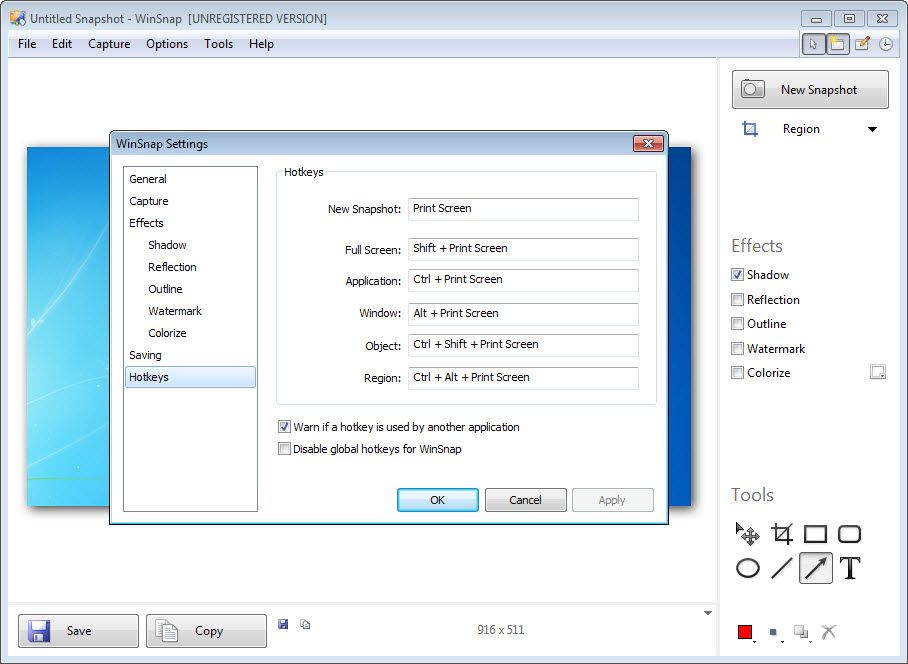Click the clock icon in the top toolbar
The width and height of the screenshot is (908, 664).
[886, 44]
